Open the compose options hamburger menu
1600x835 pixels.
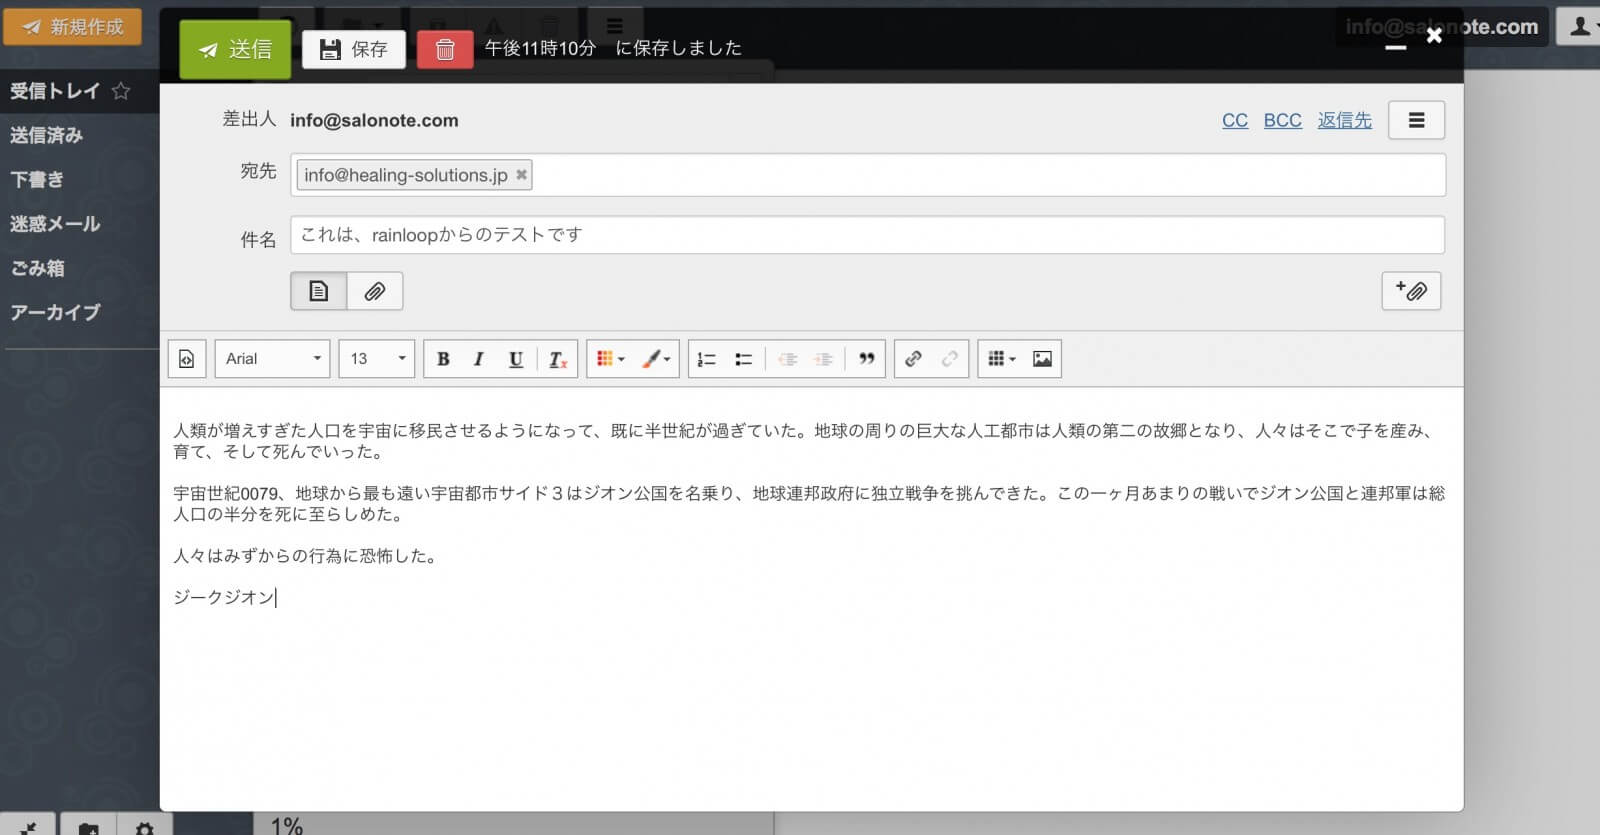point(1416,120)
